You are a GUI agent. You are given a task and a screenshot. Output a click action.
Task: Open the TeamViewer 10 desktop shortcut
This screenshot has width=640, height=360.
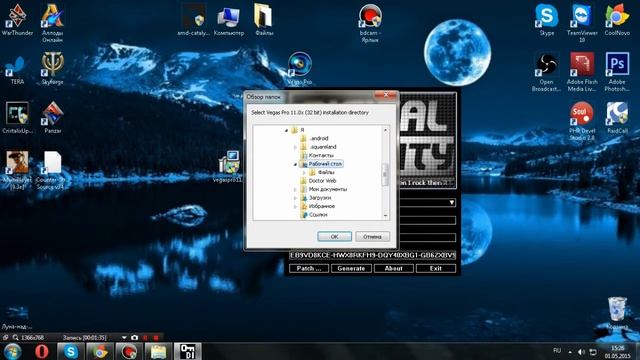coord(582,23)
